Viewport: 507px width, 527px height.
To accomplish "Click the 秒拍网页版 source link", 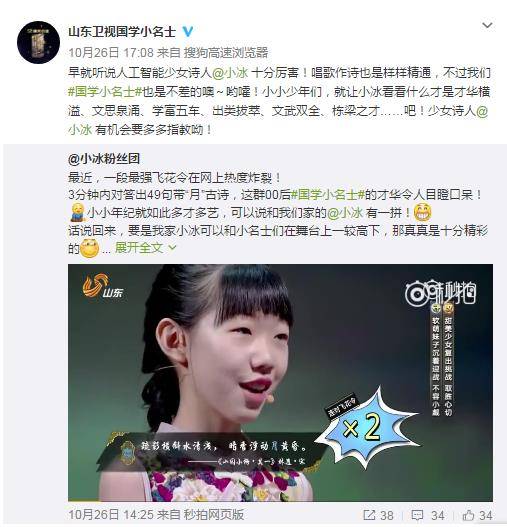I will coord(213,515).
